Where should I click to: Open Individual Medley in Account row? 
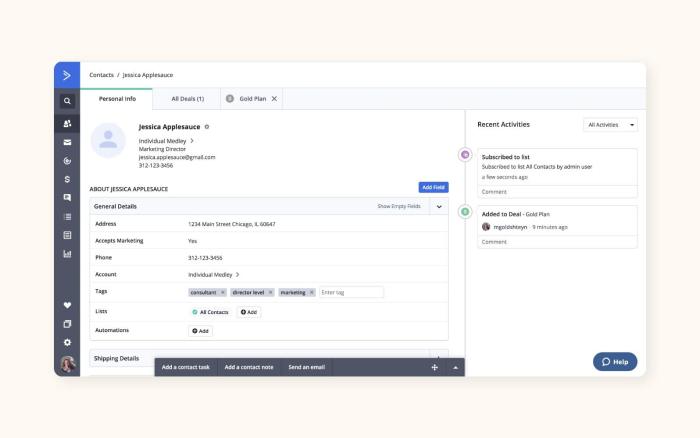click(x=213, y=275)
